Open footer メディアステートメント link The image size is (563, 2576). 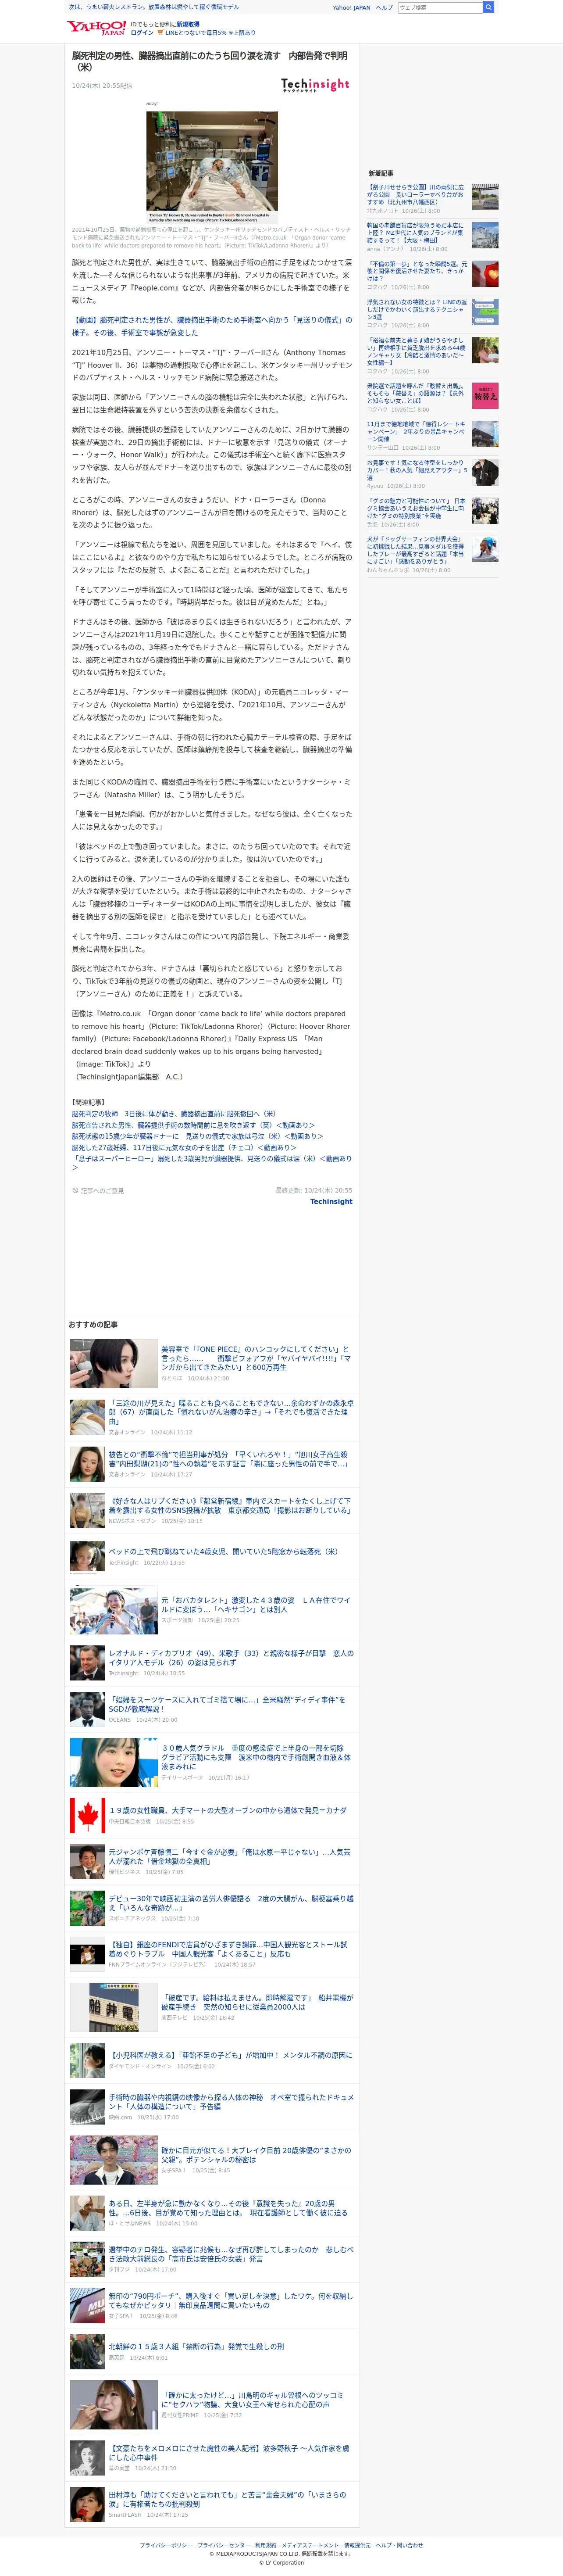pyautogui.click(x=310, y=2545)
